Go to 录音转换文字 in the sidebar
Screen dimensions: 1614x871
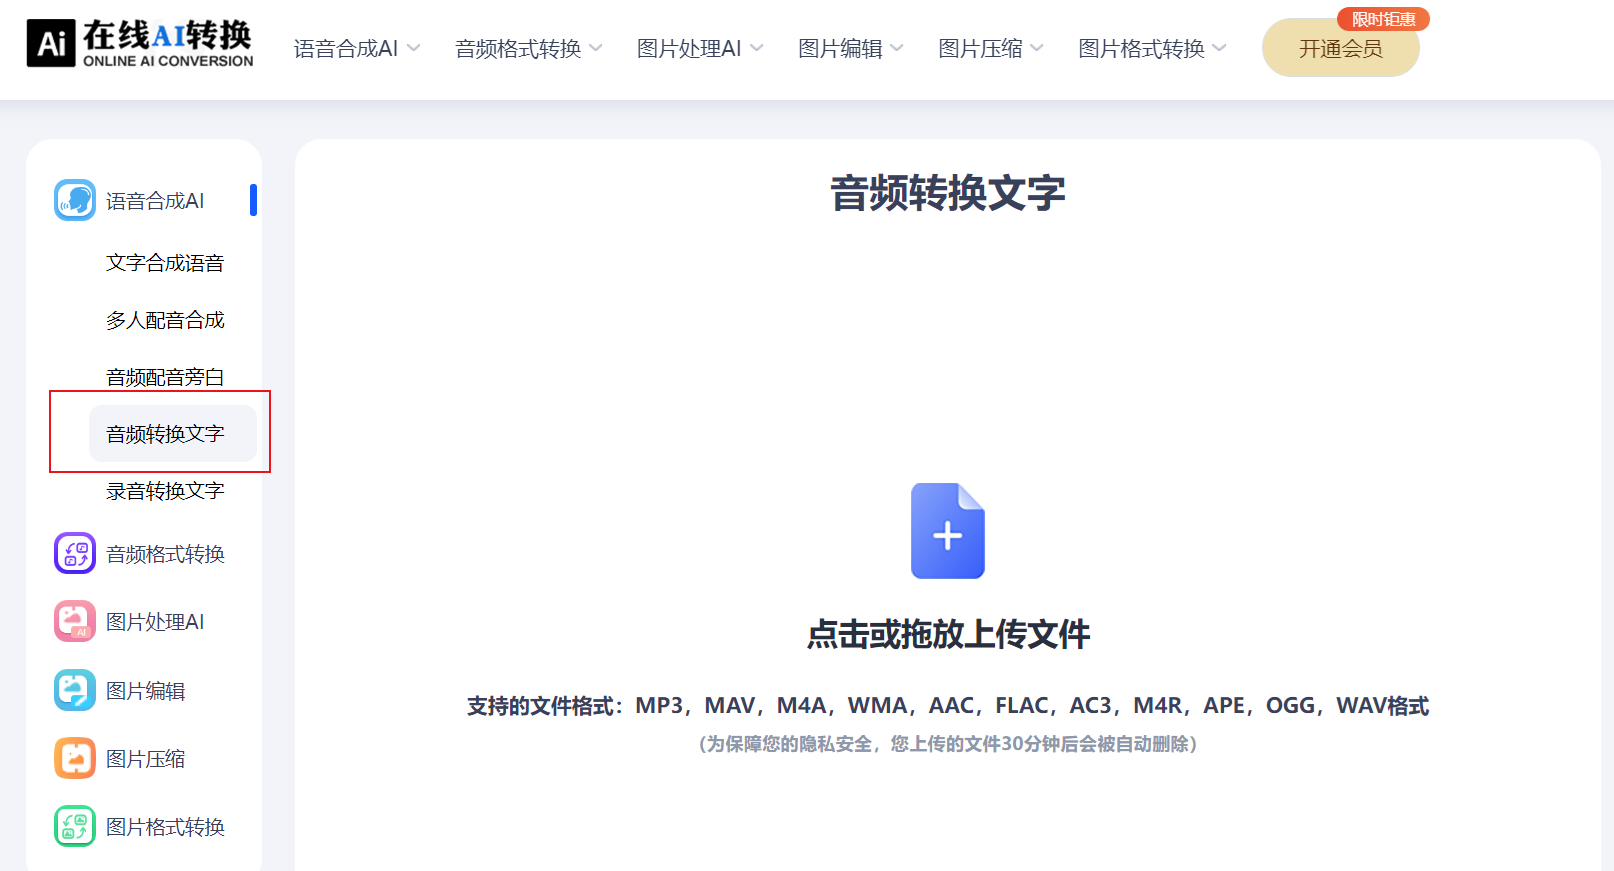165,491
